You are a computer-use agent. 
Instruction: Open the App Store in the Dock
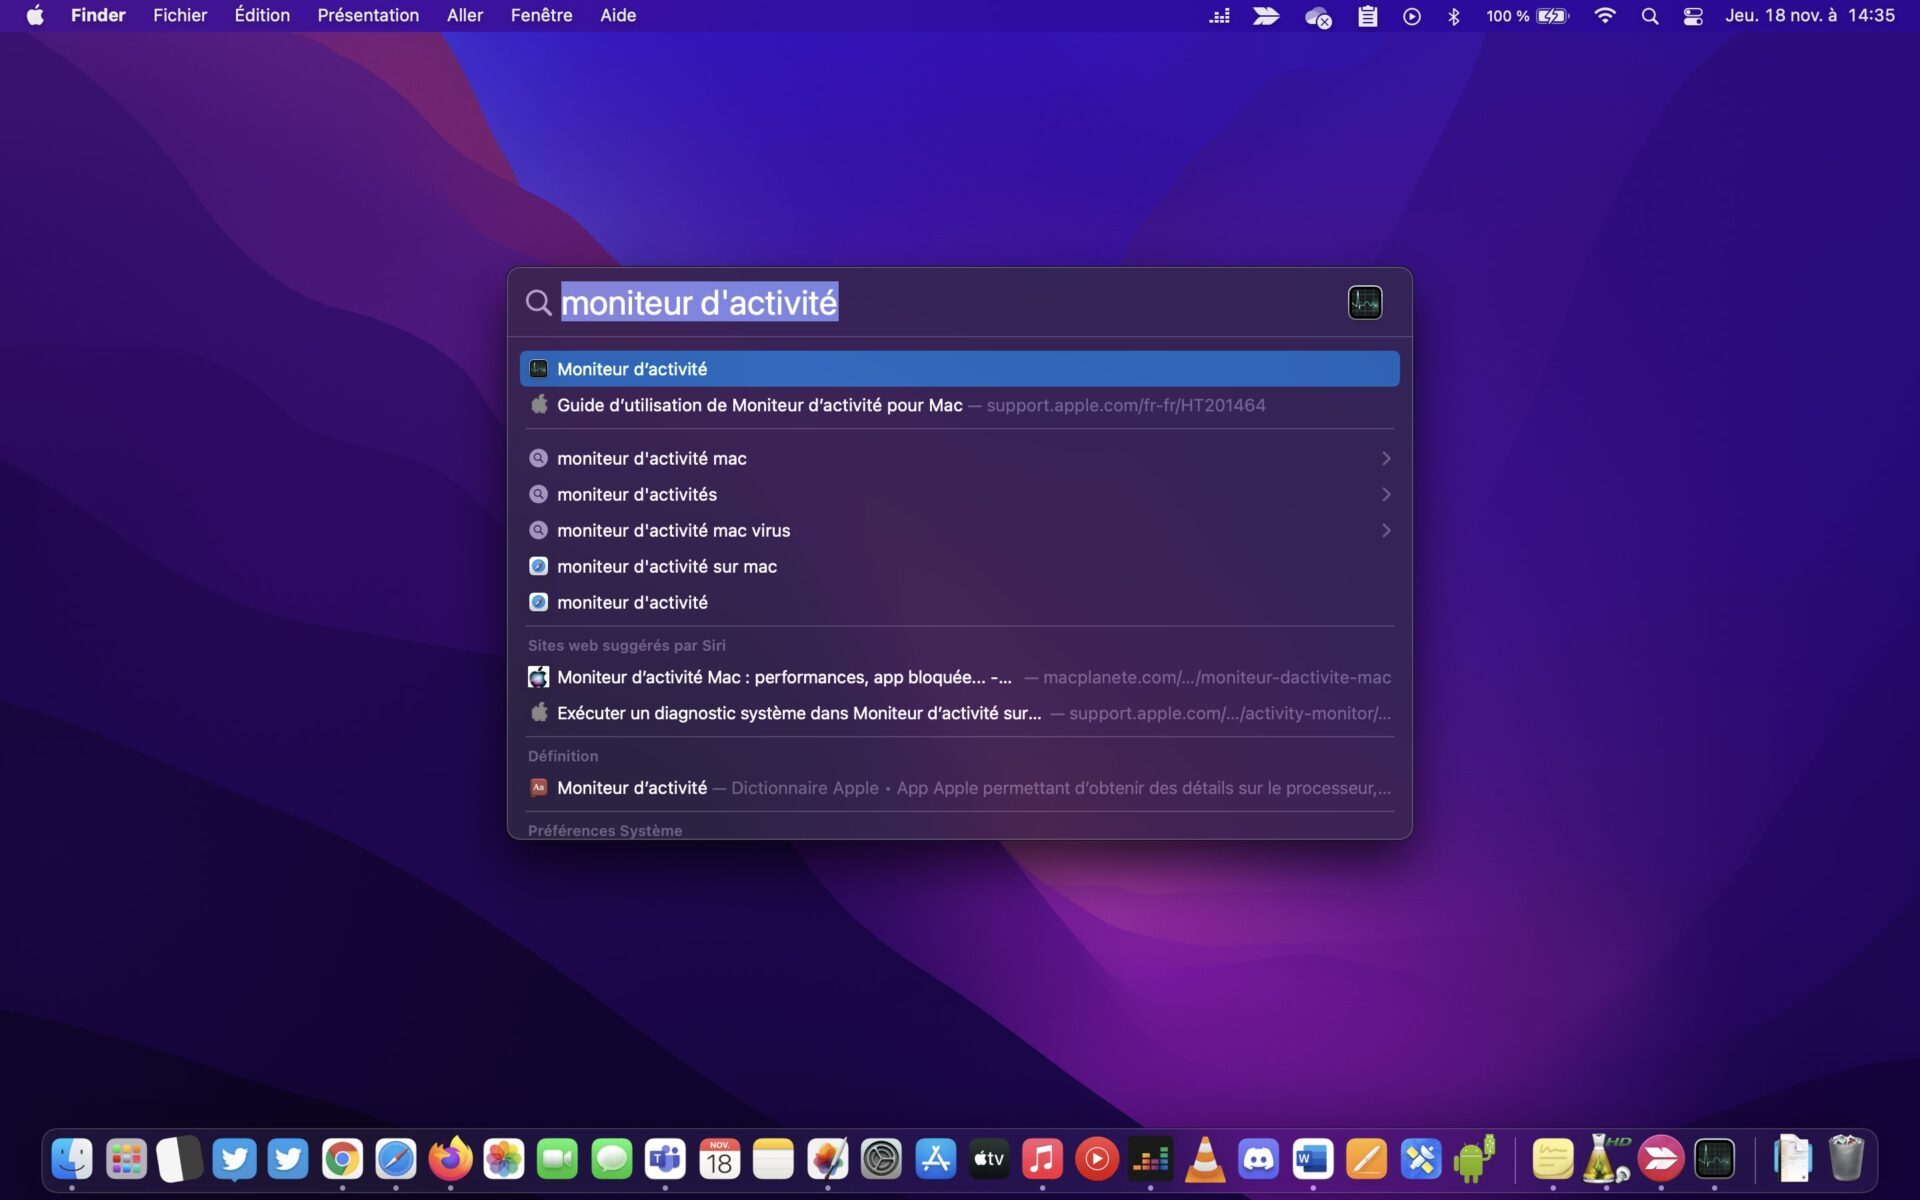(x=935, y=1159)
